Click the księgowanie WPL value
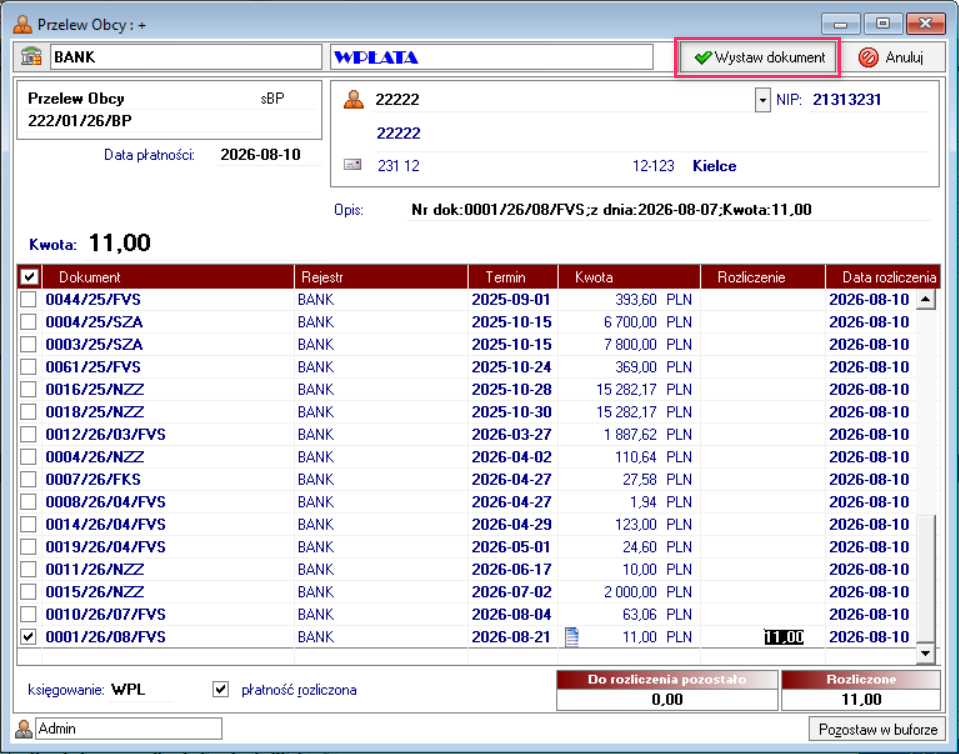 [128, 690]
